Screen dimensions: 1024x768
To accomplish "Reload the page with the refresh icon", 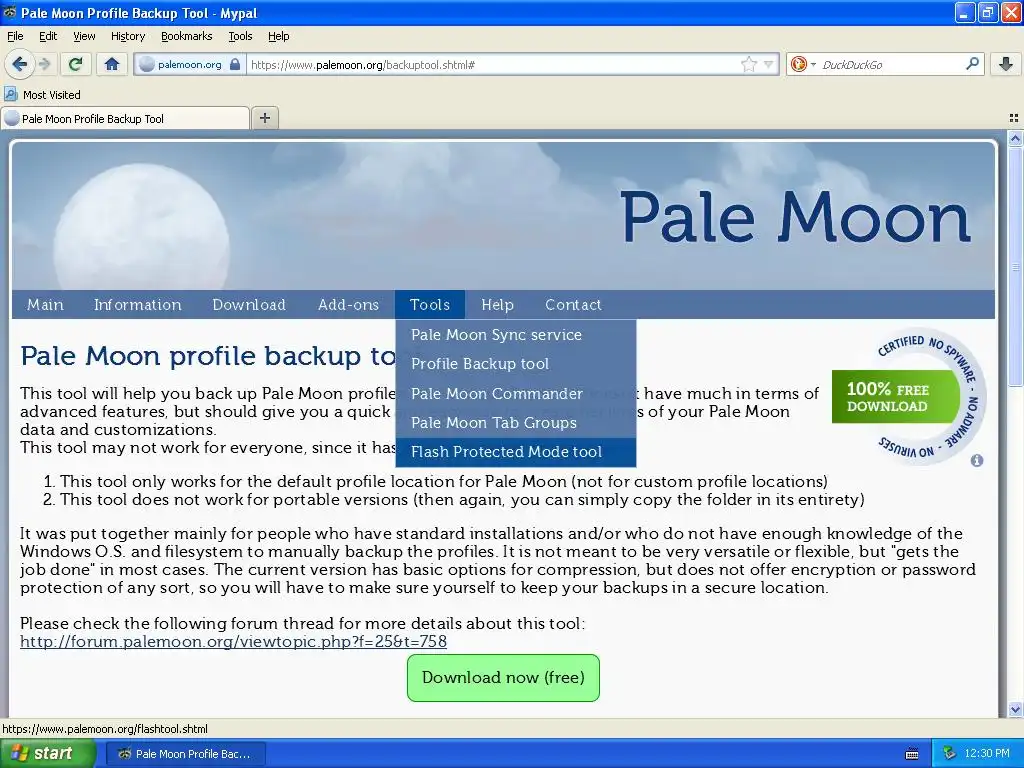I will pyautogui.click(x=76, y=64).
